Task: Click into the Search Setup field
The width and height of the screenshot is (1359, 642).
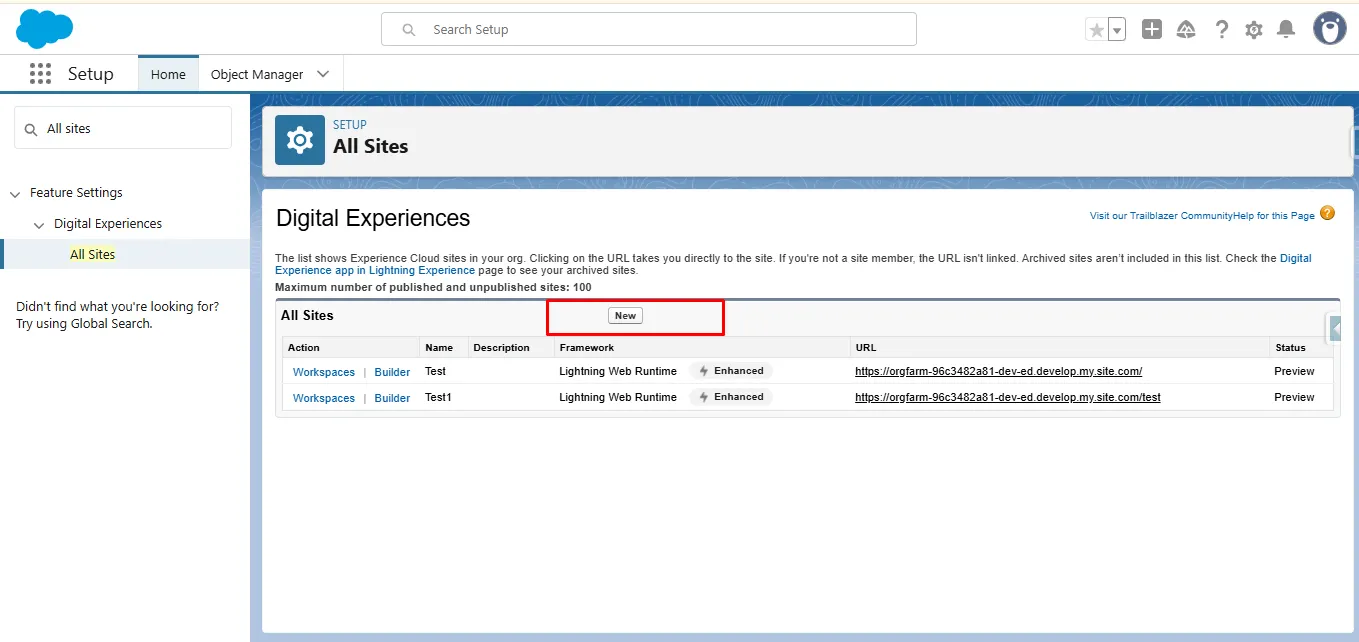Action: click(x=660, y=30)
